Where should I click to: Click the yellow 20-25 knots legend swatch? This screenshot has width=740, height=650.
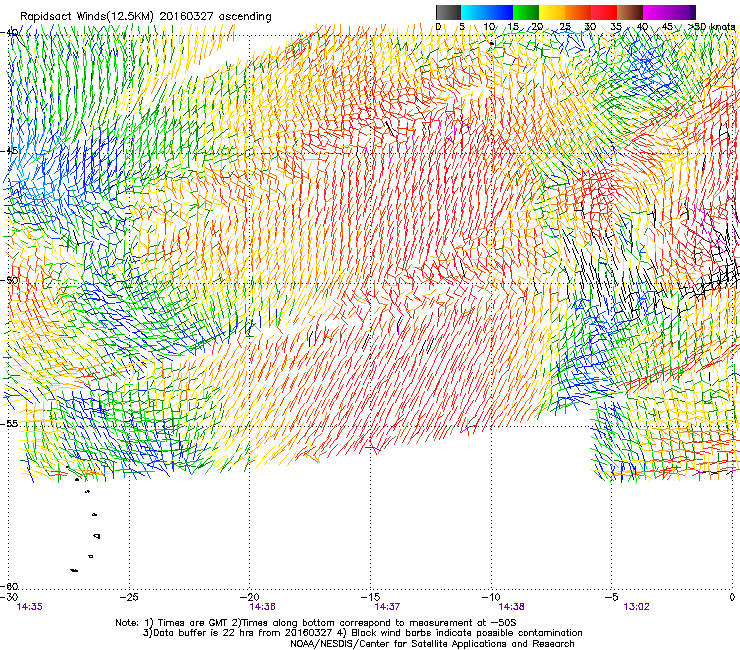552,12
